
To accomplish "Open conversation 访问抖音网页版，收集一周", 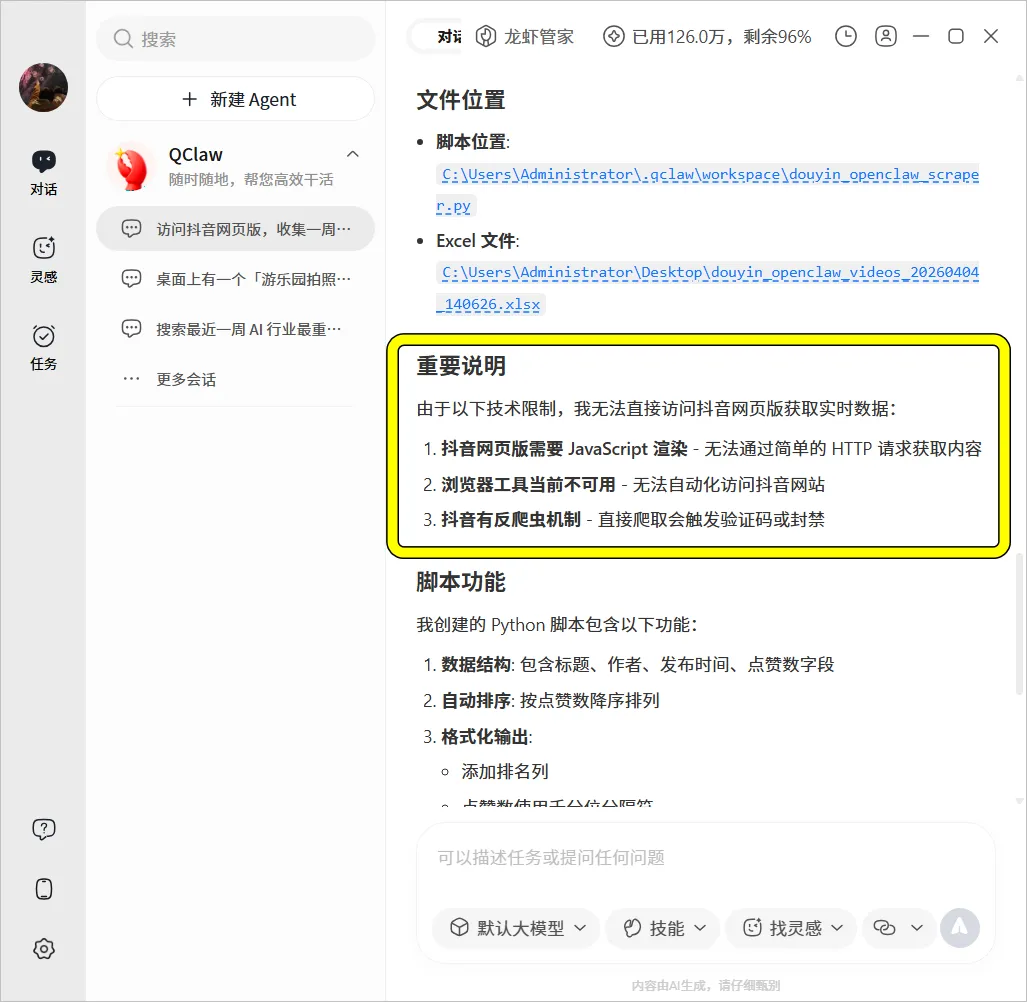I will pyautogui.click(x=236, y=229).
